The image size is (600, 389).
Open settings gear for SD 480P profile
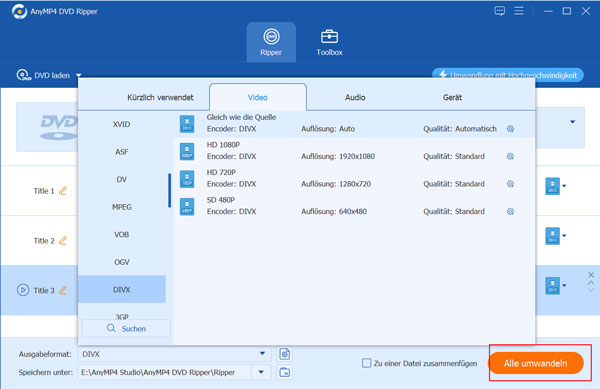tap(510, 212)
